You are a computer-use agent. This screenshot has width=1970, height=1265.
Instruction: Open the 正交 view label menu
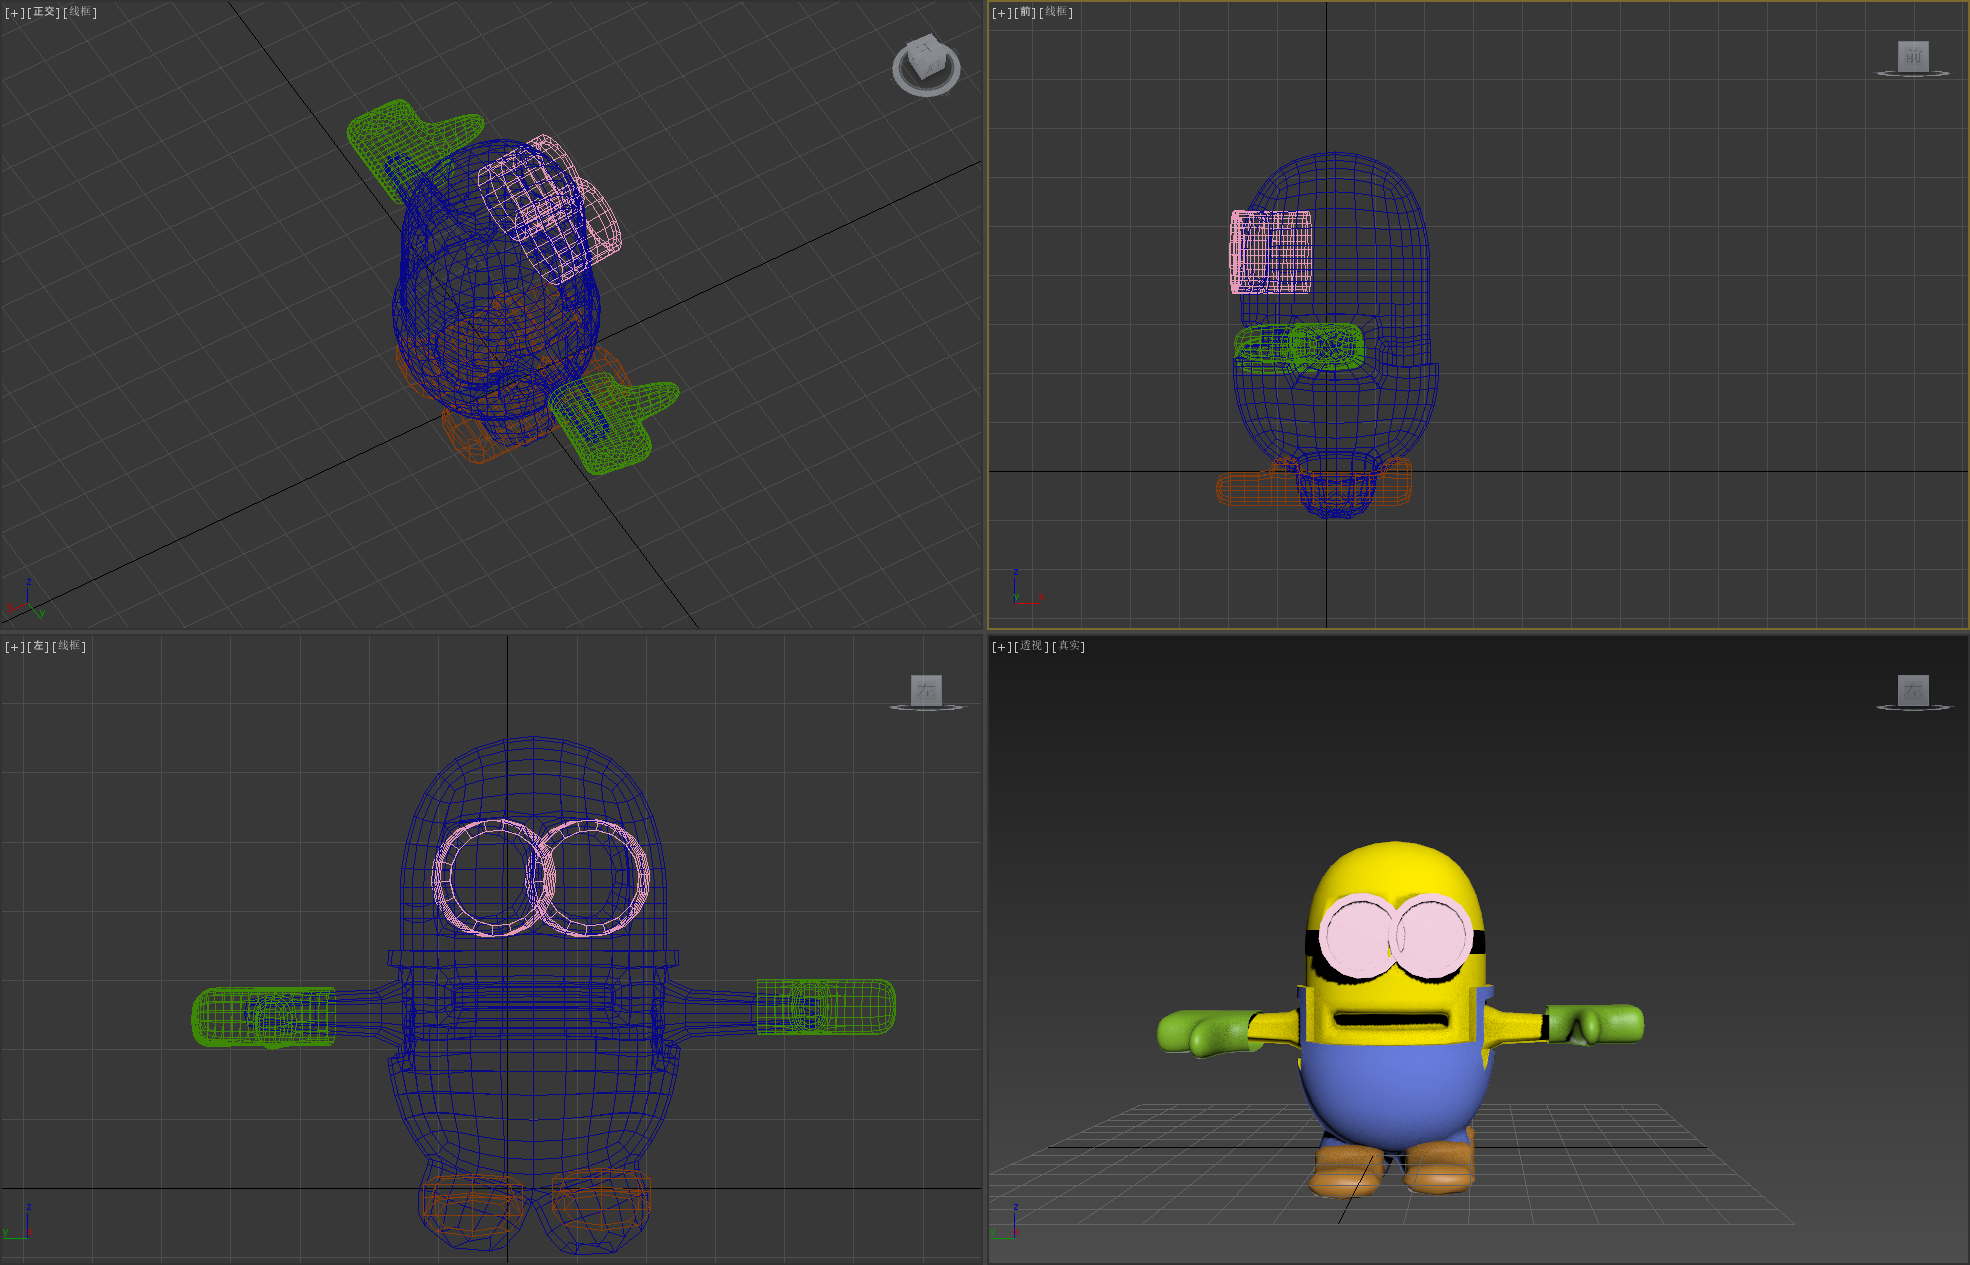pyautogui.click(x=44, y=13)
